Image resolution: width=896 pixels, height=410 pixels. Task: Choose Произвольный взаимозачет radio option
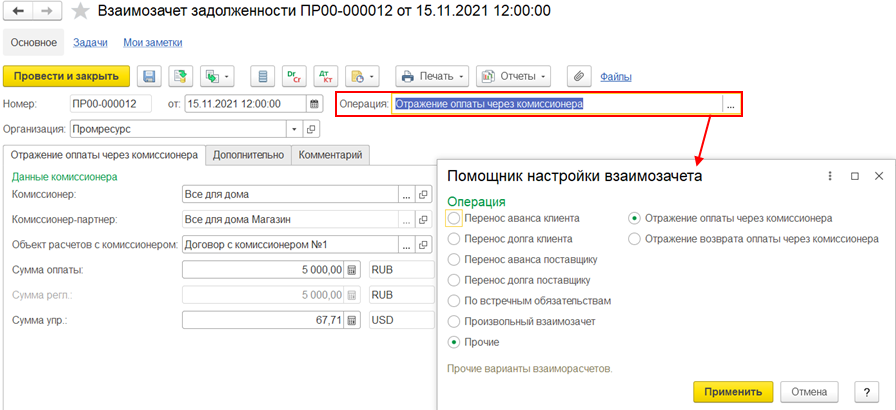[455, 321]
